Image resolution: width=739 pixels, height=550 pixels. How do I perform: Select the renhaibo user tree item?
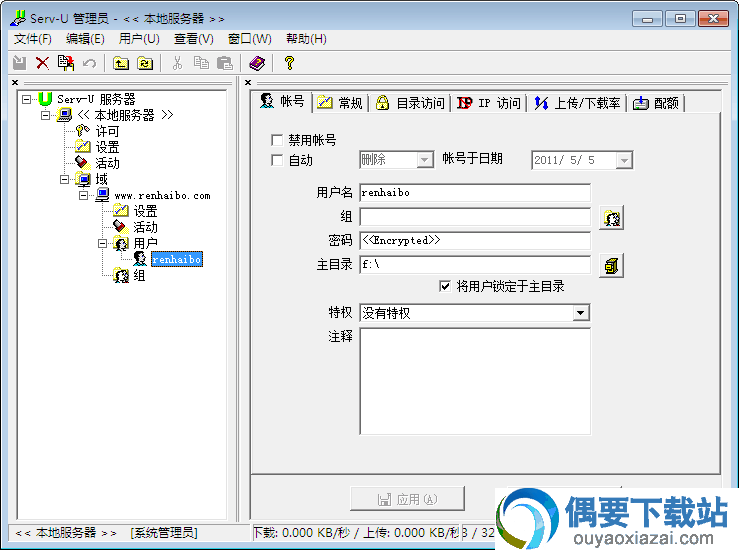point(177,259)
